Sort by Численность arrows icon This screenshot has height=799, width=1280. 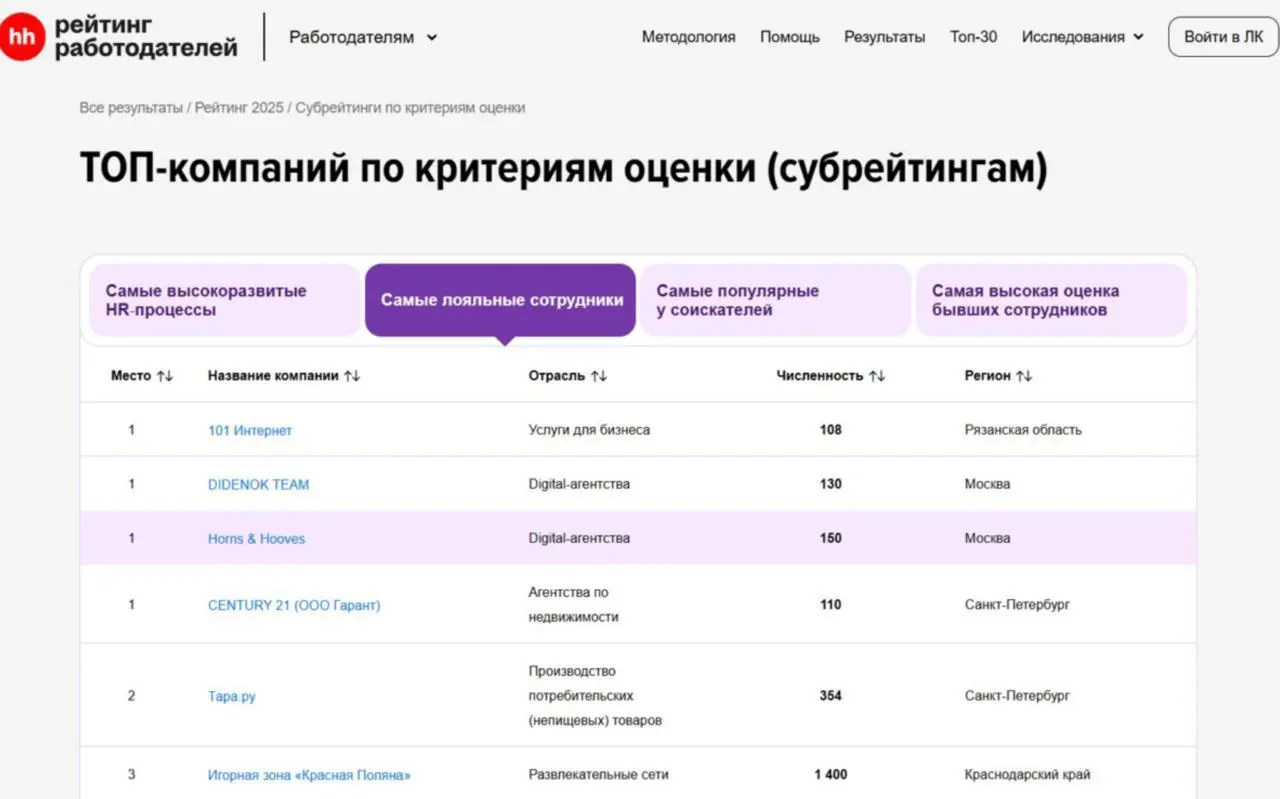pos(876,376)
